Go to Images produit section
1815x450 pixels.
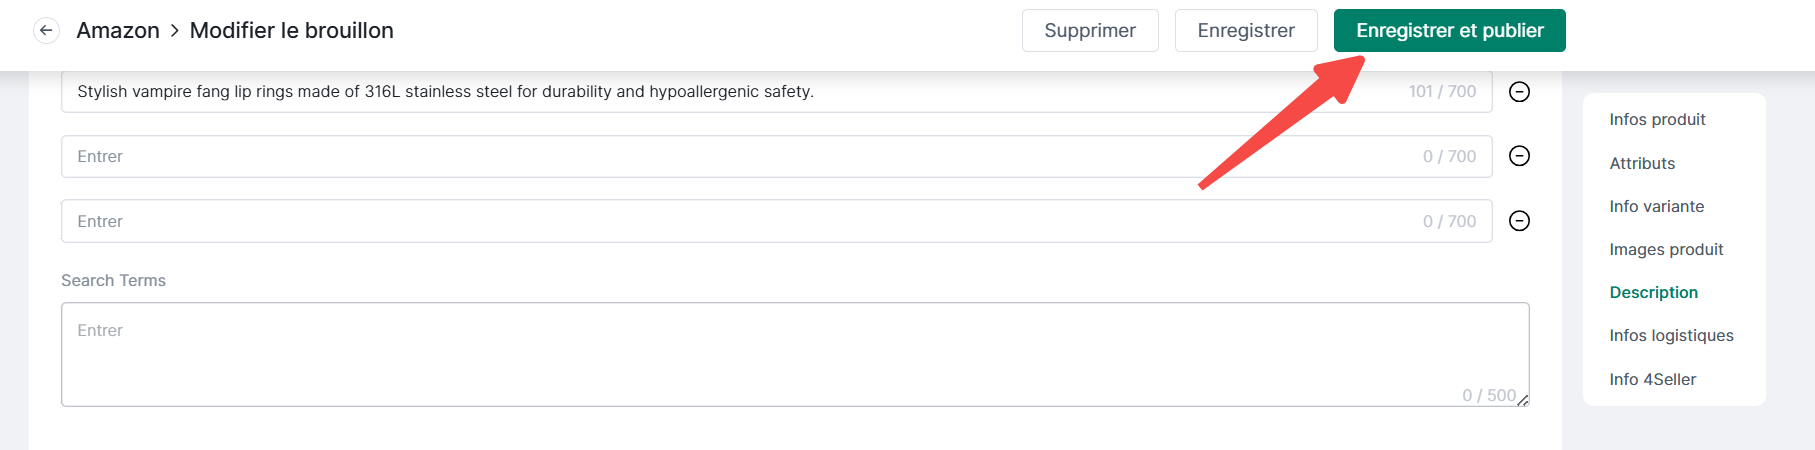tap(1666, 249)
